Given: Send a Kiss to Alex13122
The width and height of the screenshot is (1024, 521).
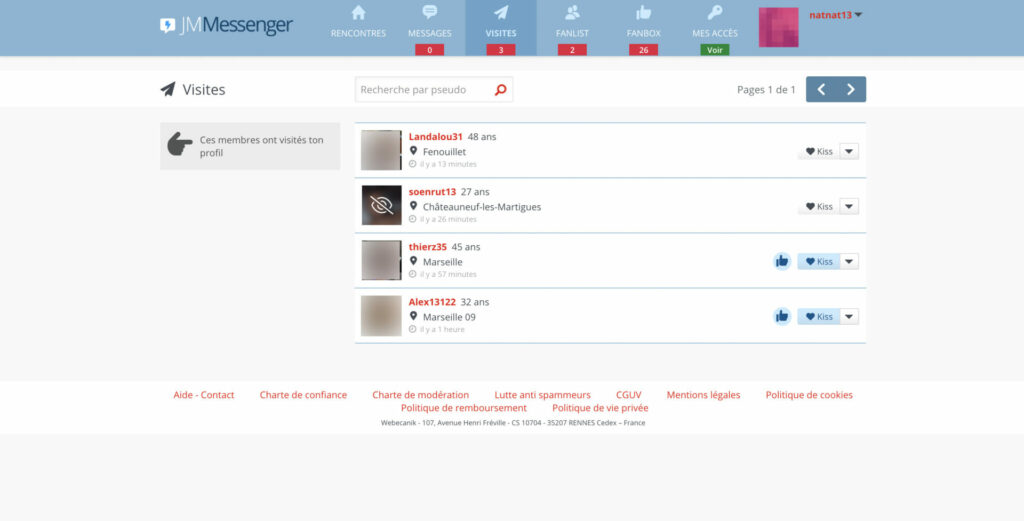Looking at the screenshot, I should tap(819, 317).
